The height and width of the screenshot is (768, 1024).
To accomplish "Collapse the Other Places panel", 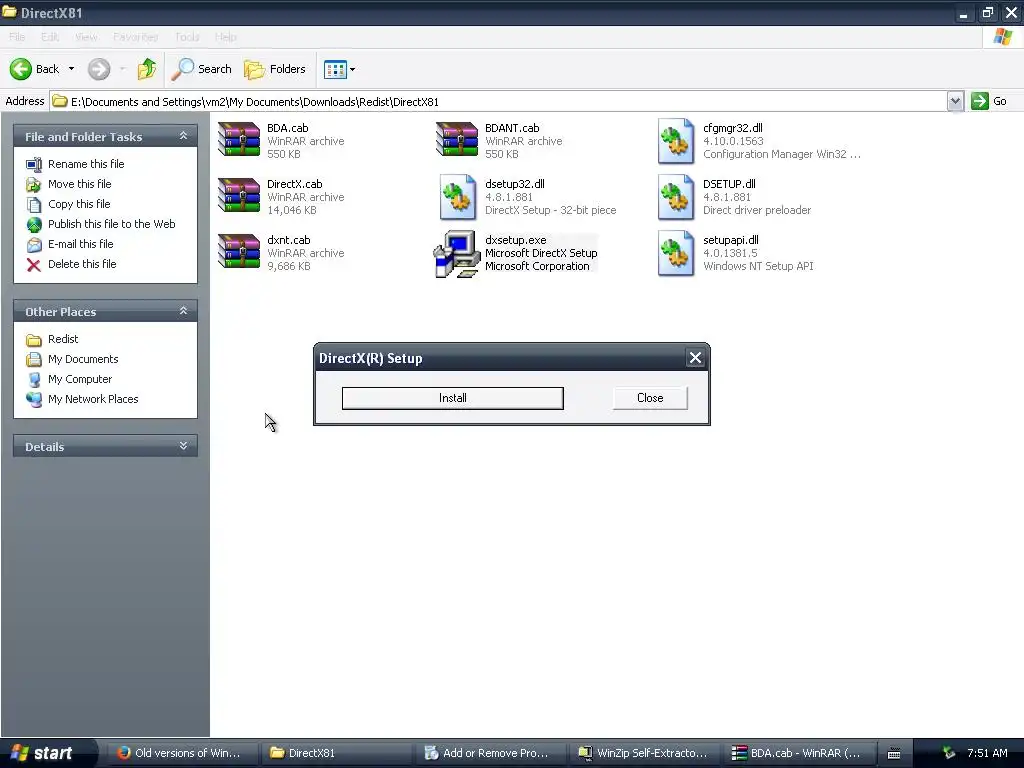I will tap(184, 311).
